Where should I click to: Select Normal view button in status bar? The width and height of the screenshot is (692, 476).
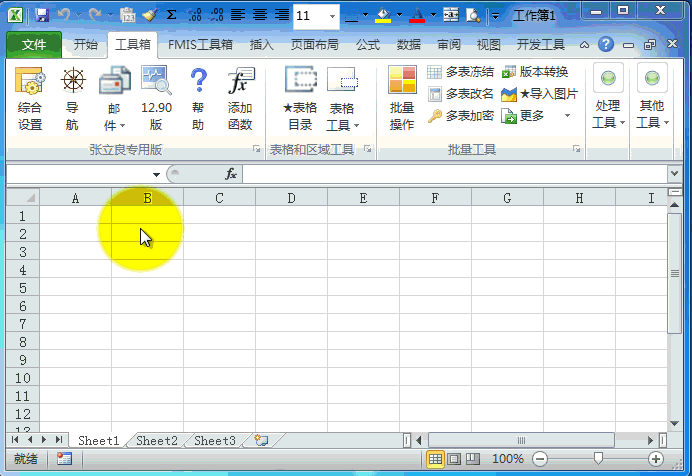click(x=436, y=458)
